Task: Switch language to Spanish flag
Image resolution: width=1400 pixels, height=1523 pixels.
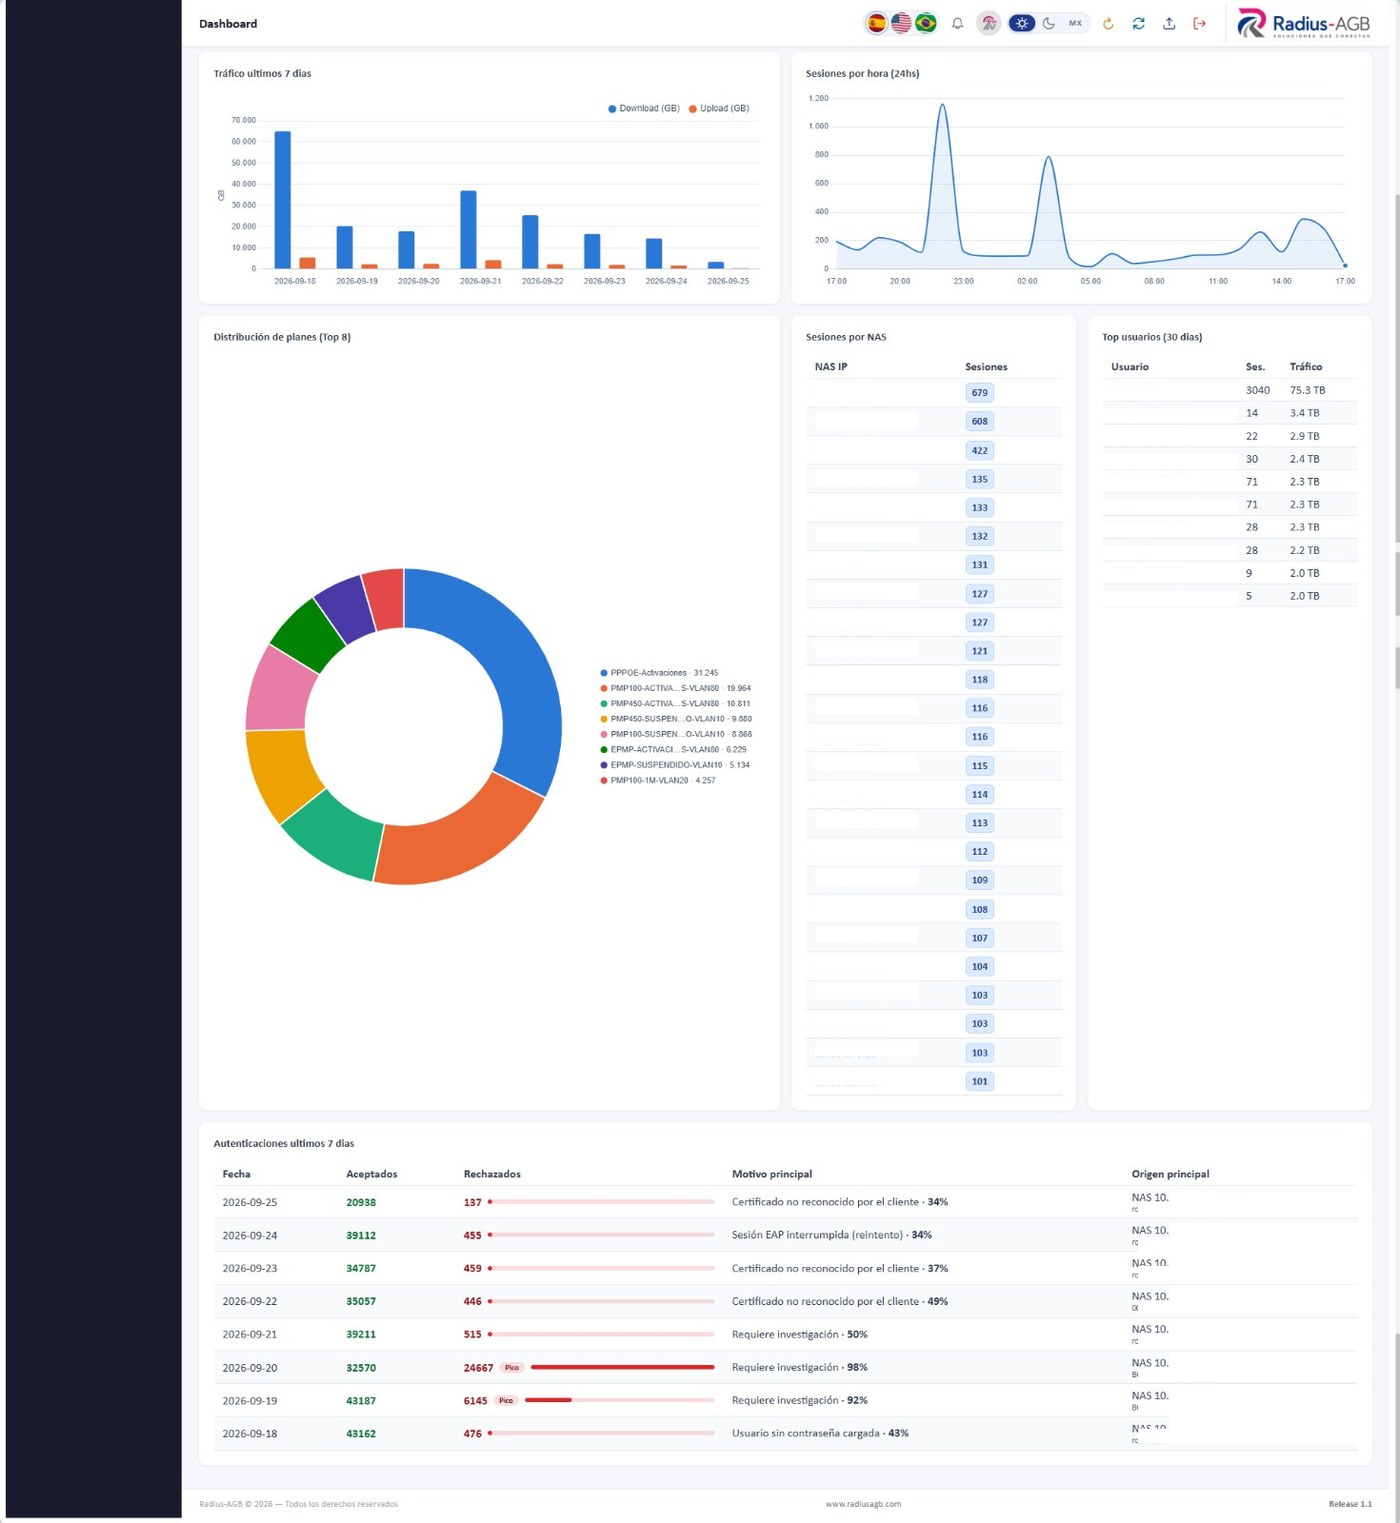Action: (876, 23)
